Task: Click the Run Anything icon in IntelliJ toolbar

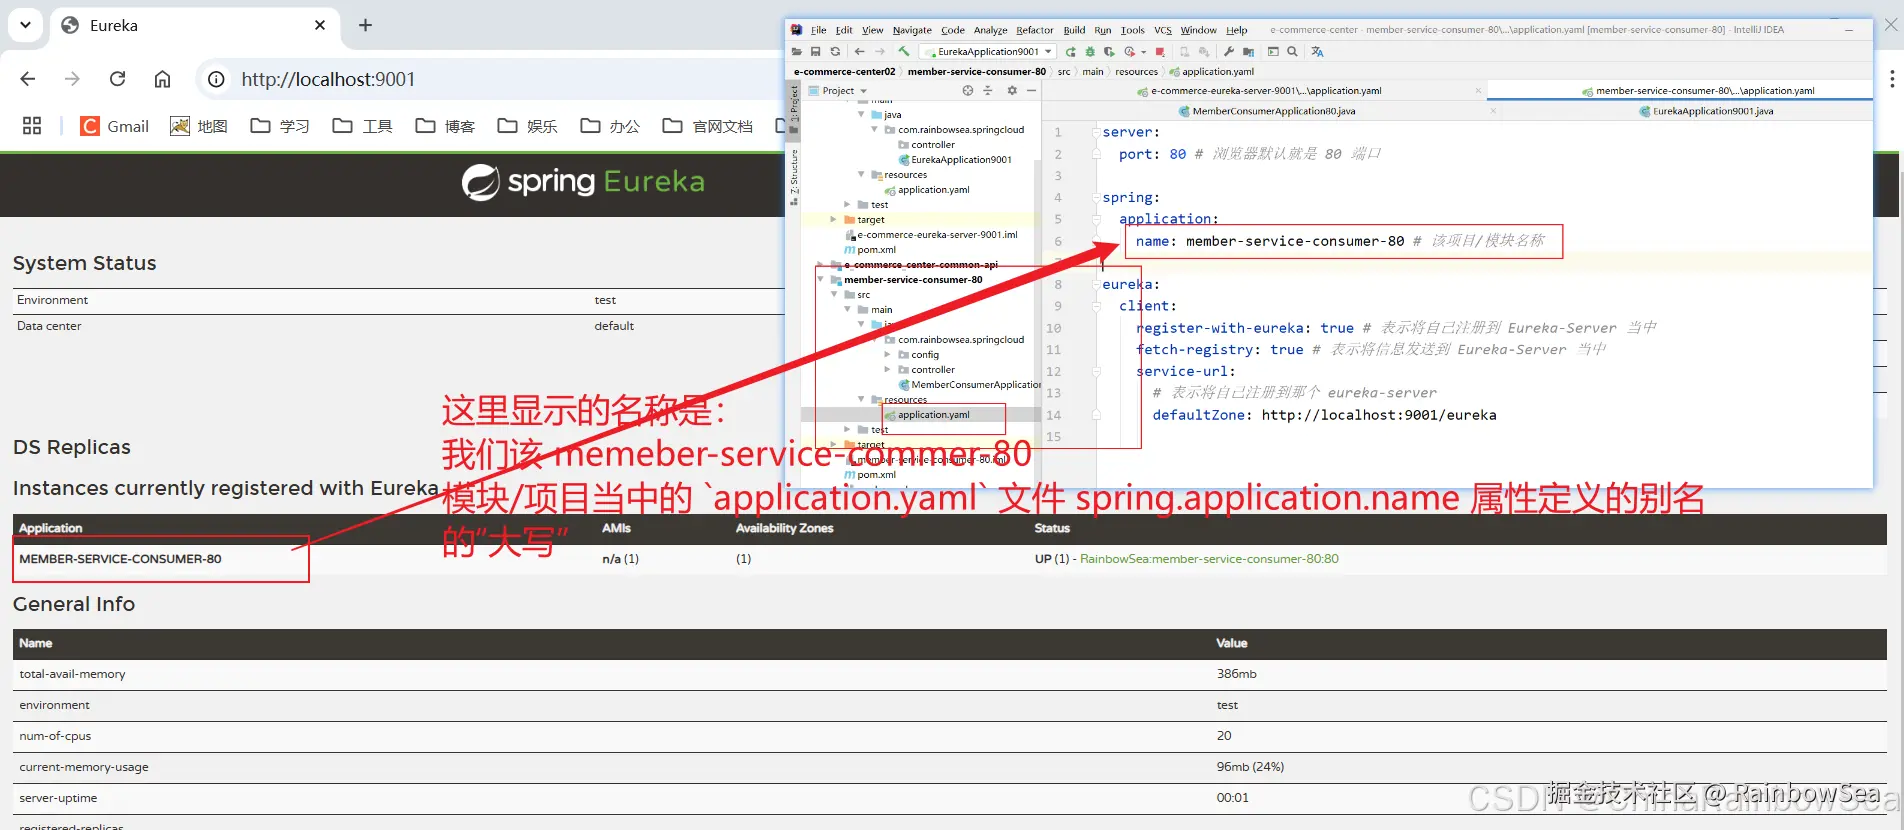Action: tap(1273, 51)
